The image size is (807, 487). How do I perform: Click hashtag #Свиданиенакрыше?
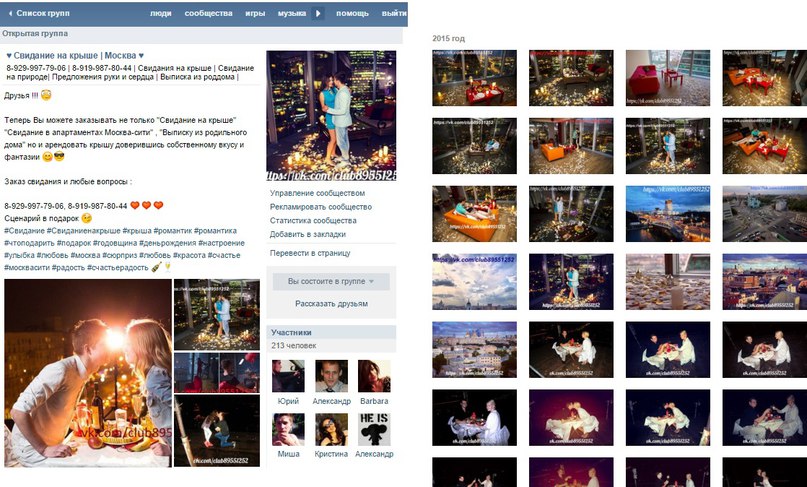coord(83,231)
